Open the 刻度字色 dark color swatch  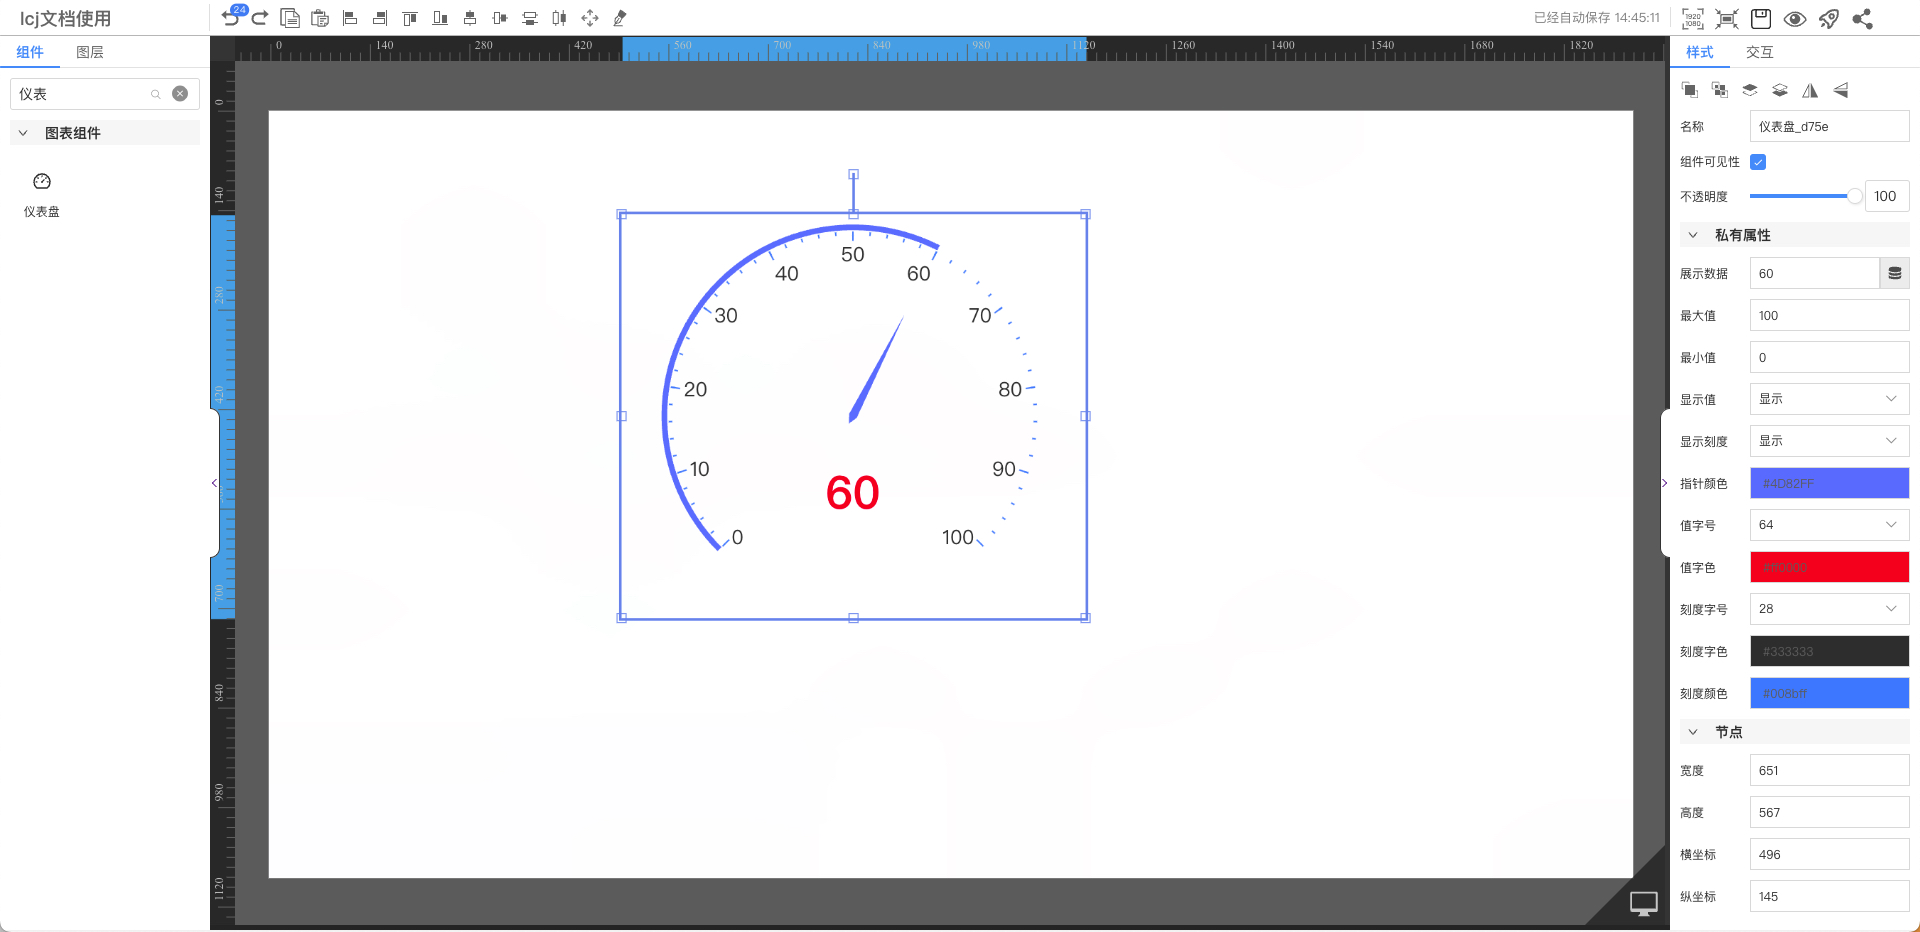tap(1829, 651)
